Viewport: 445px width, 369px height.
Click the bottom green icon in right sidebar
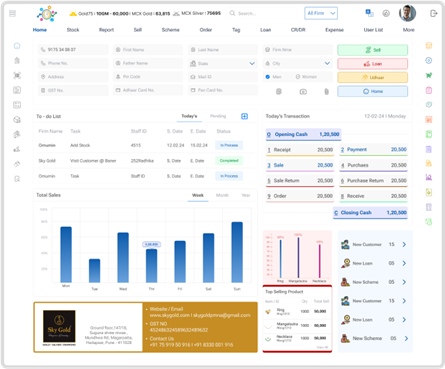pyautogui.click(x=429, y=222)
